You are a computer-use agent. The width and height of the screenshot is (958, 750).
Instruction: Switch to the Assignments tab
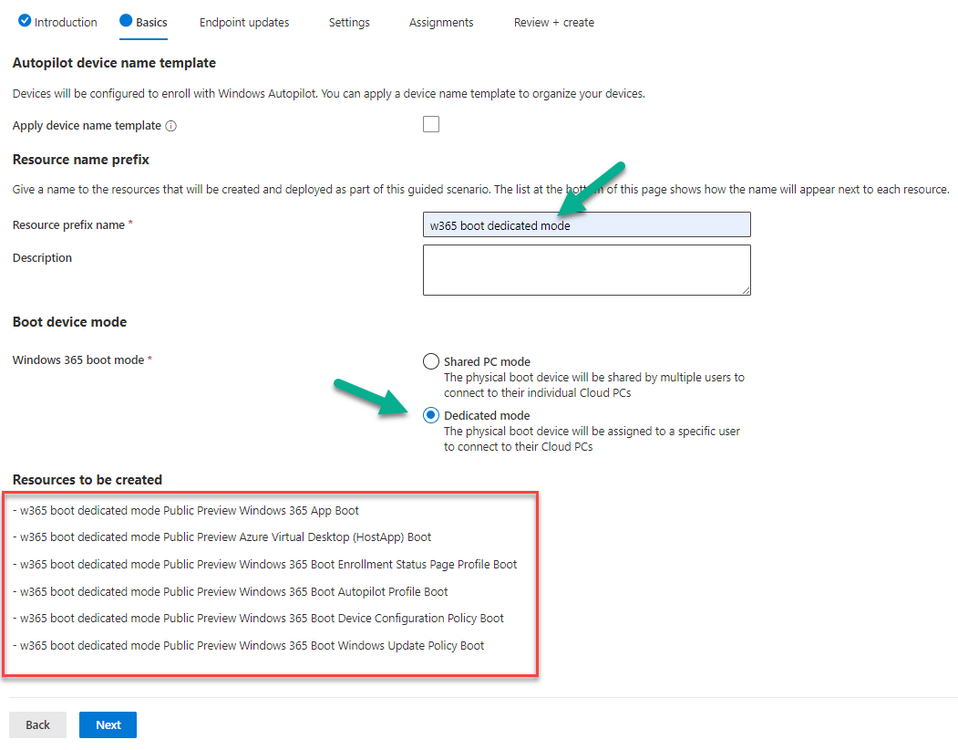[441, 22]
